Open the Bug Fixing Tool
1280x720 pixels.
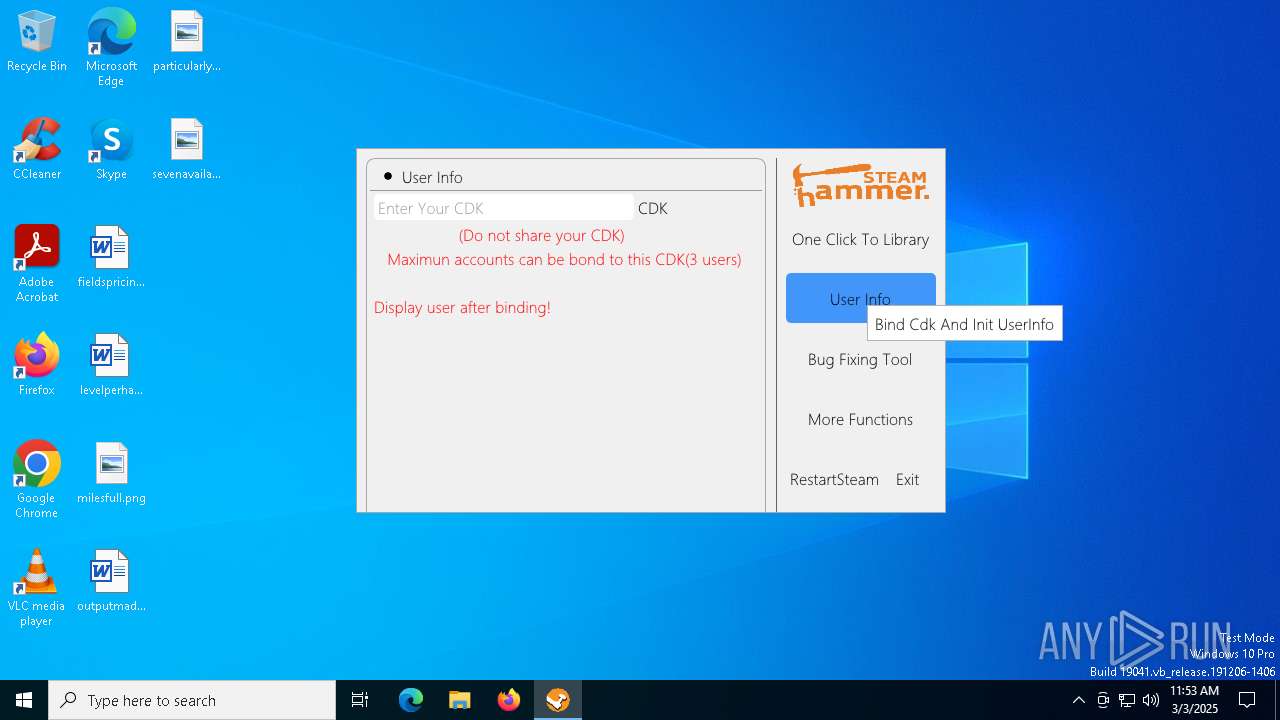(861, 359)
